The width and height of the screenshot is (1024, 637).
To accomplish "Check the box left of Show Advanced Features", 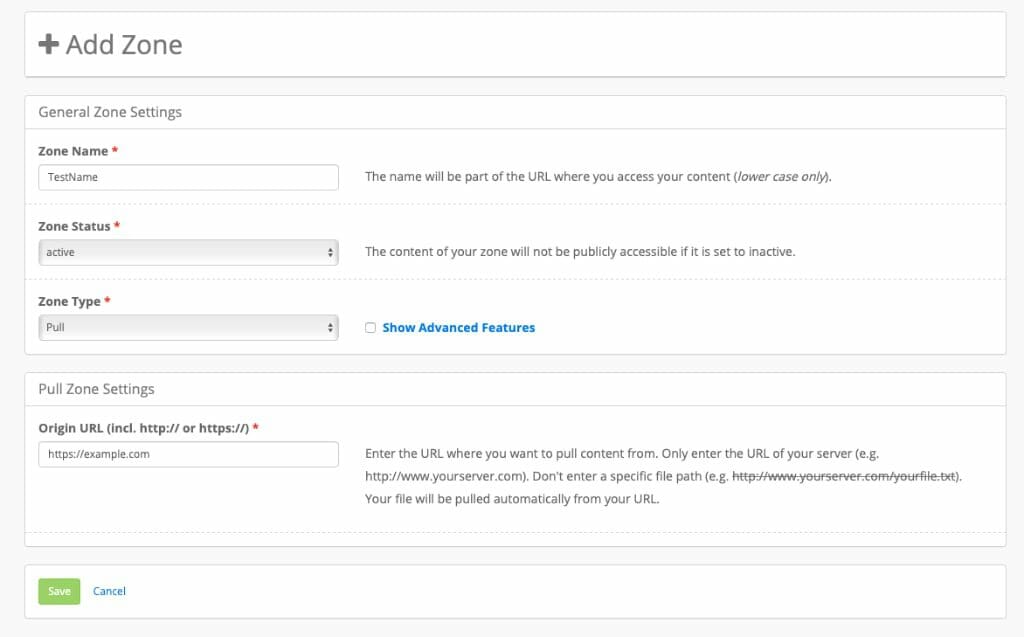I will click(370, 327).
